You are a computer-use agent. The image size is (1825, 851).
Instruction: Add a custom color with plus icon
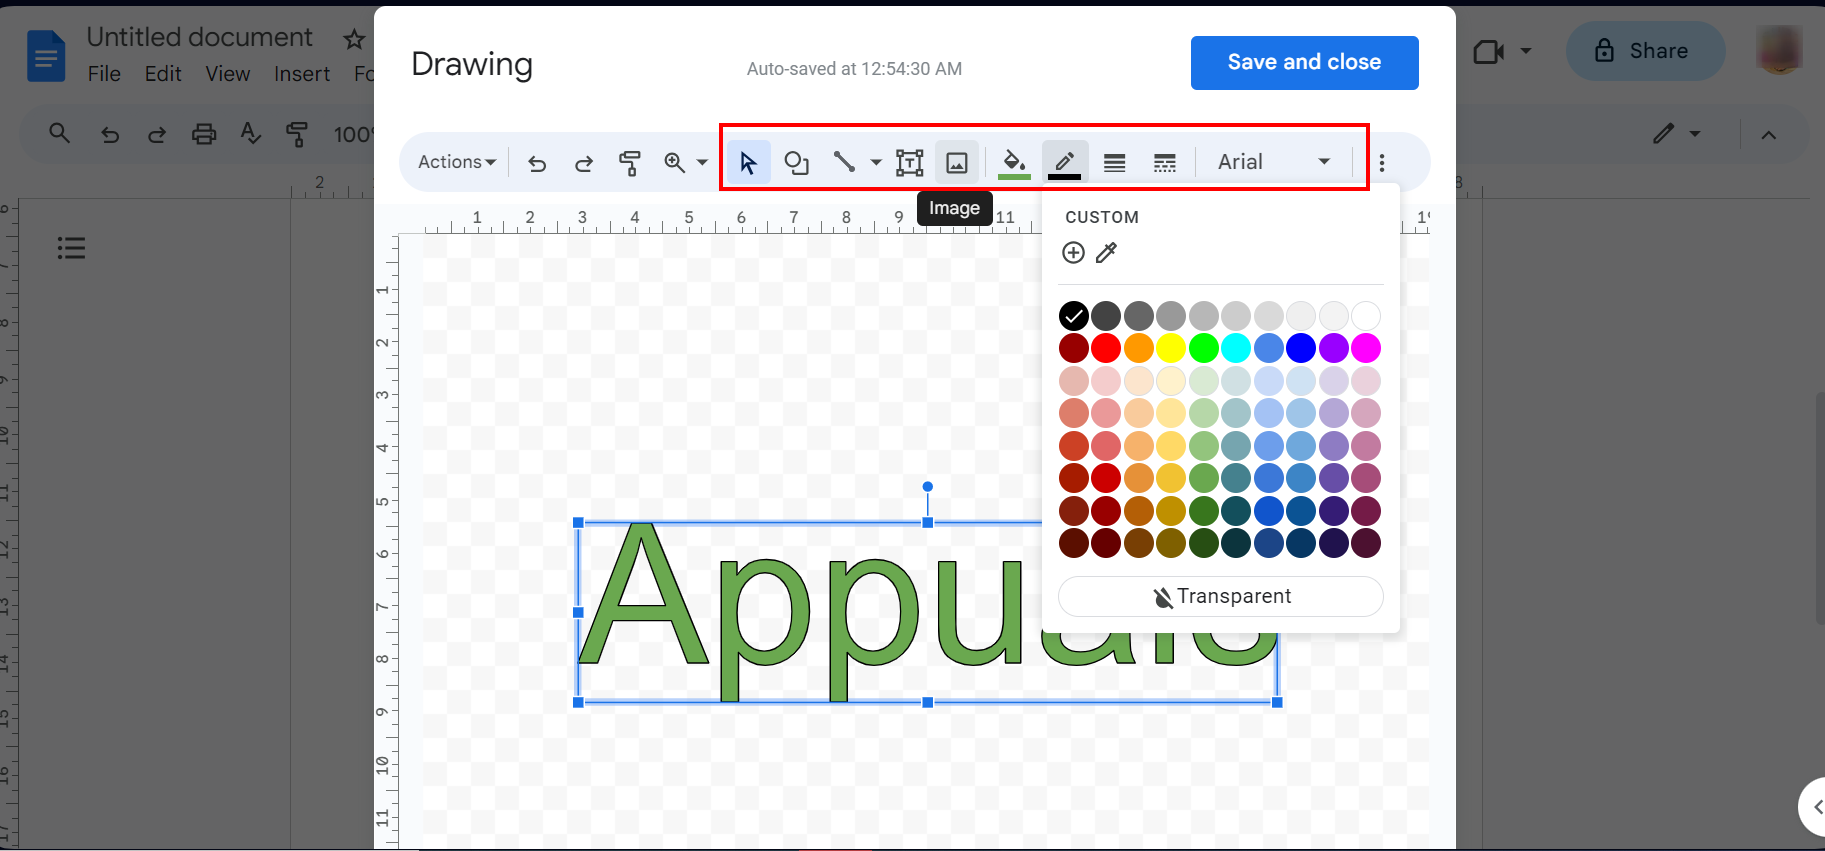1073,253
